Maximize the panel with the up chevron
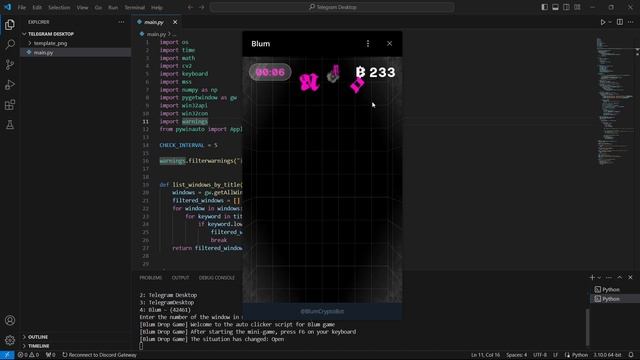This screenshot has height=360, width=640. click(x=620, y=278)
